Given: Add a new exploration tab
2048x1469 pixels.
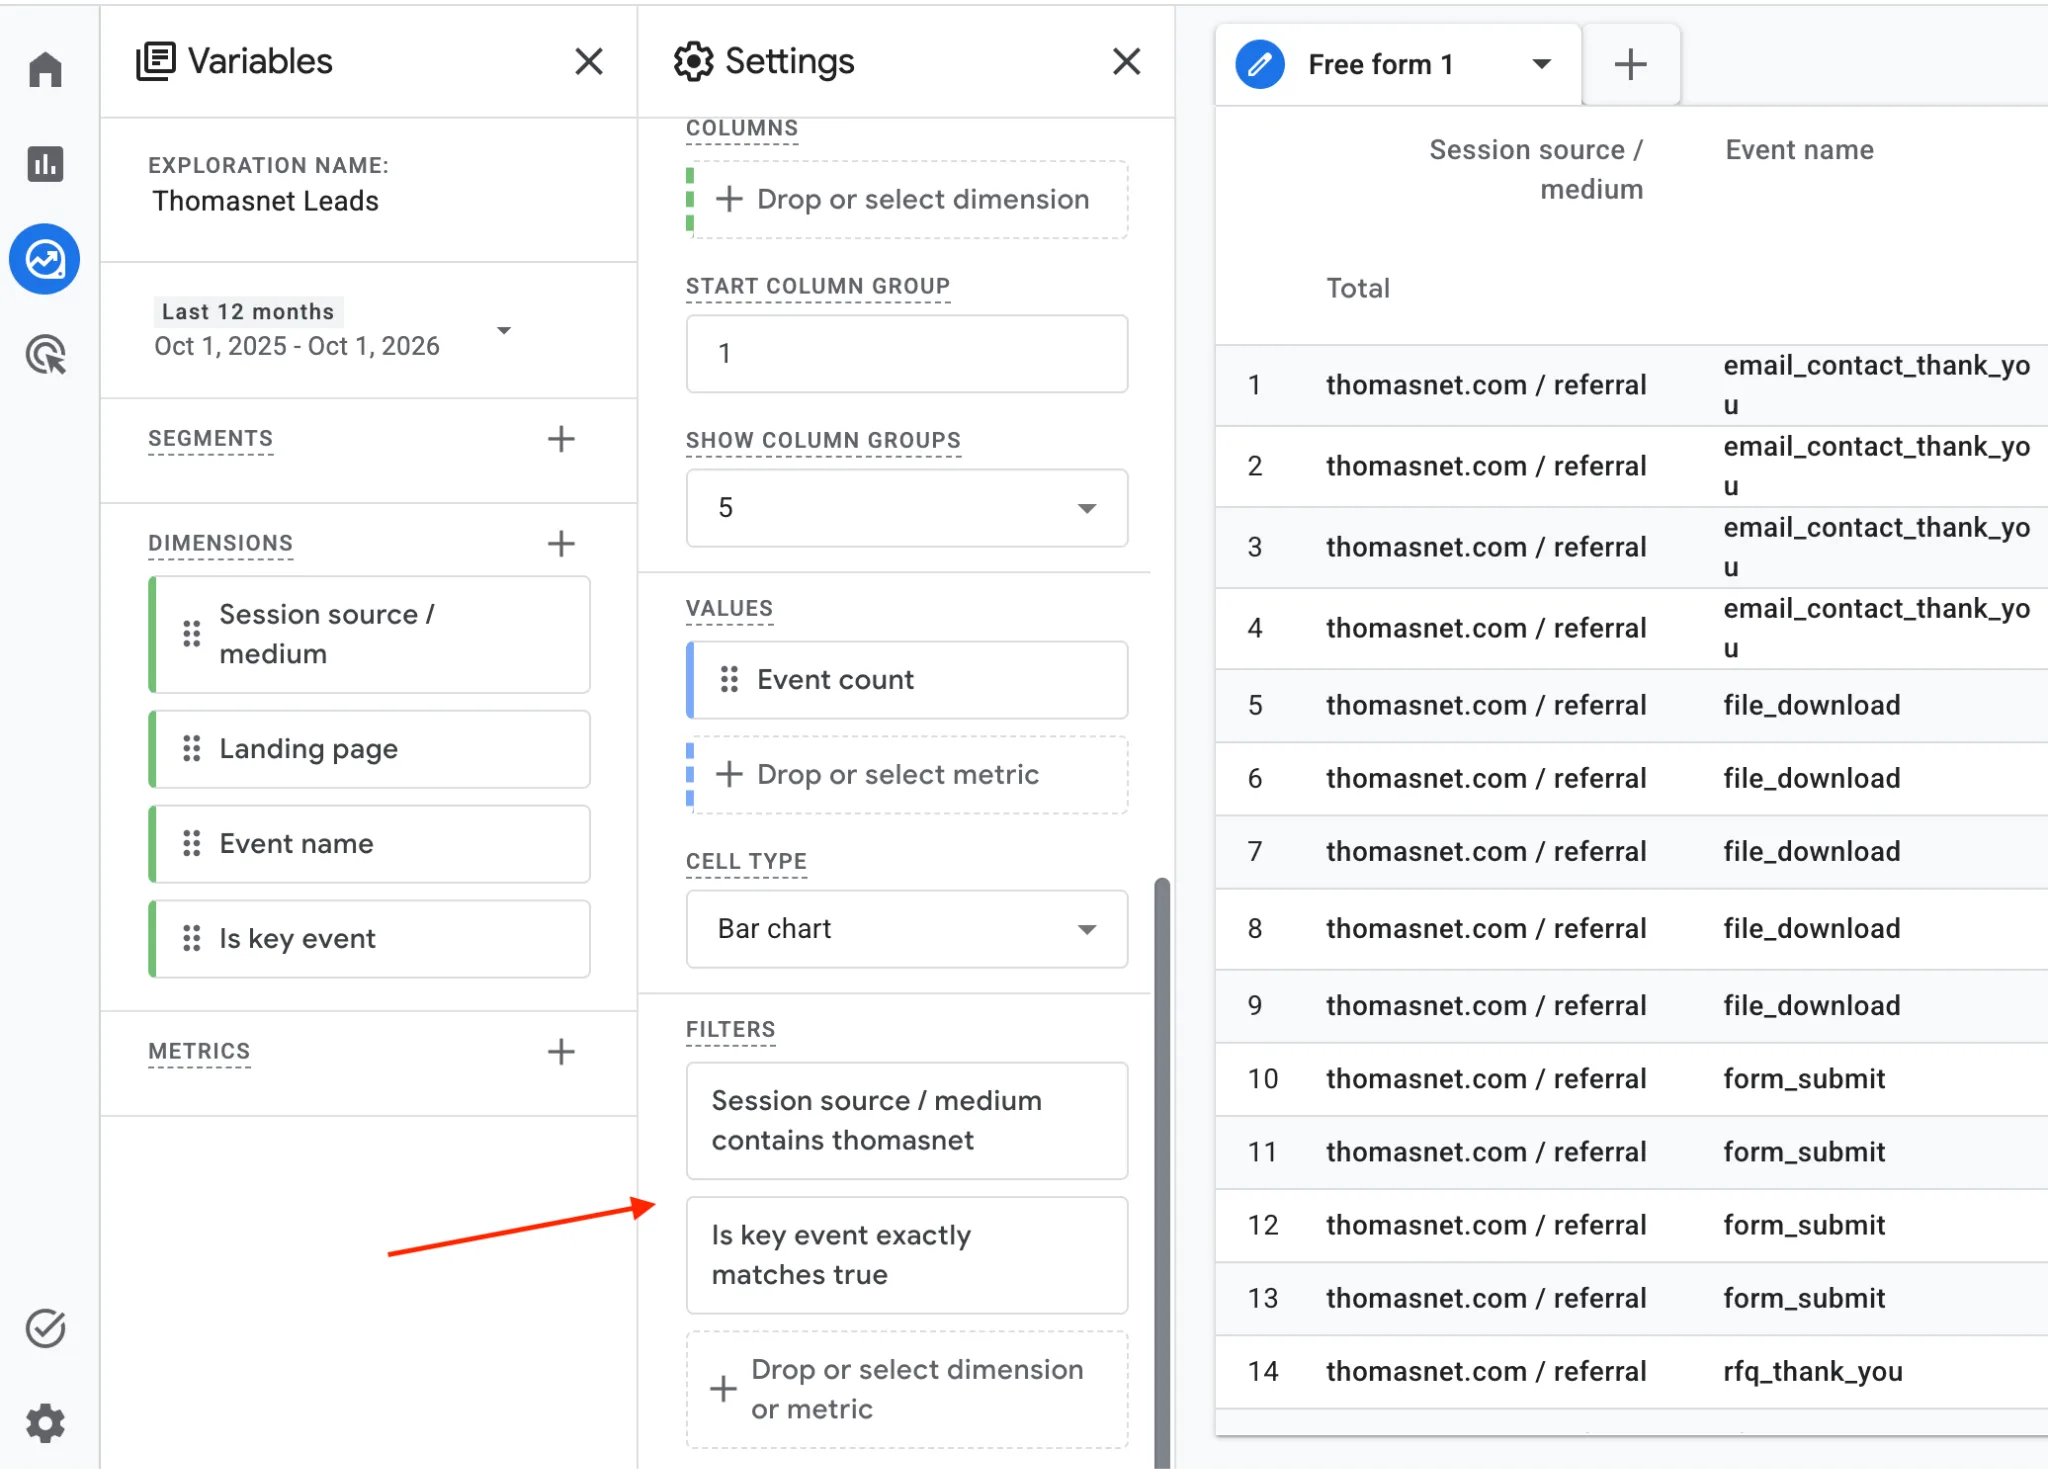Looking at the screenshot, I should point(1630,64).
